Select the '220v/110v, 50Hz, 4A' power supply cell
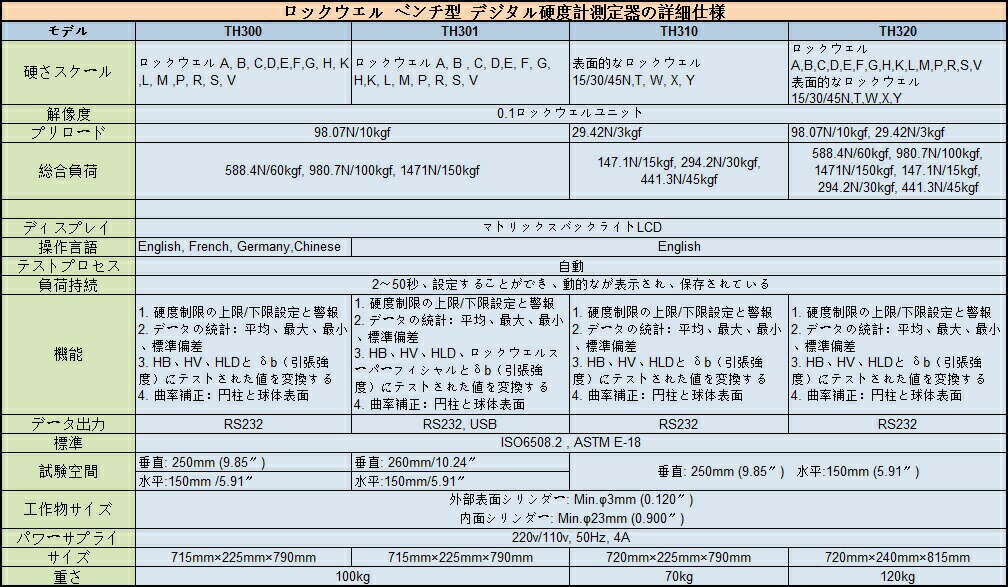Screen dimensions: 1008x587 (x=570, y=537)
